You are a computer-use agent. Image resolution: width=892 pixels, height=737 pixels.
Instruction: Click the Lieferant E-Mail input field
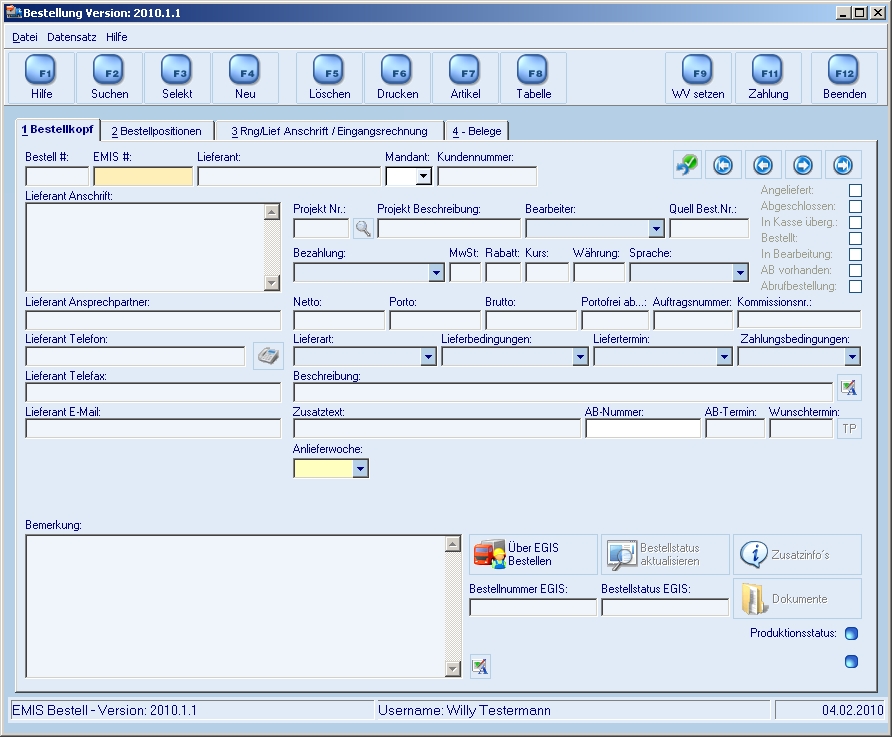tap(153, 429)
